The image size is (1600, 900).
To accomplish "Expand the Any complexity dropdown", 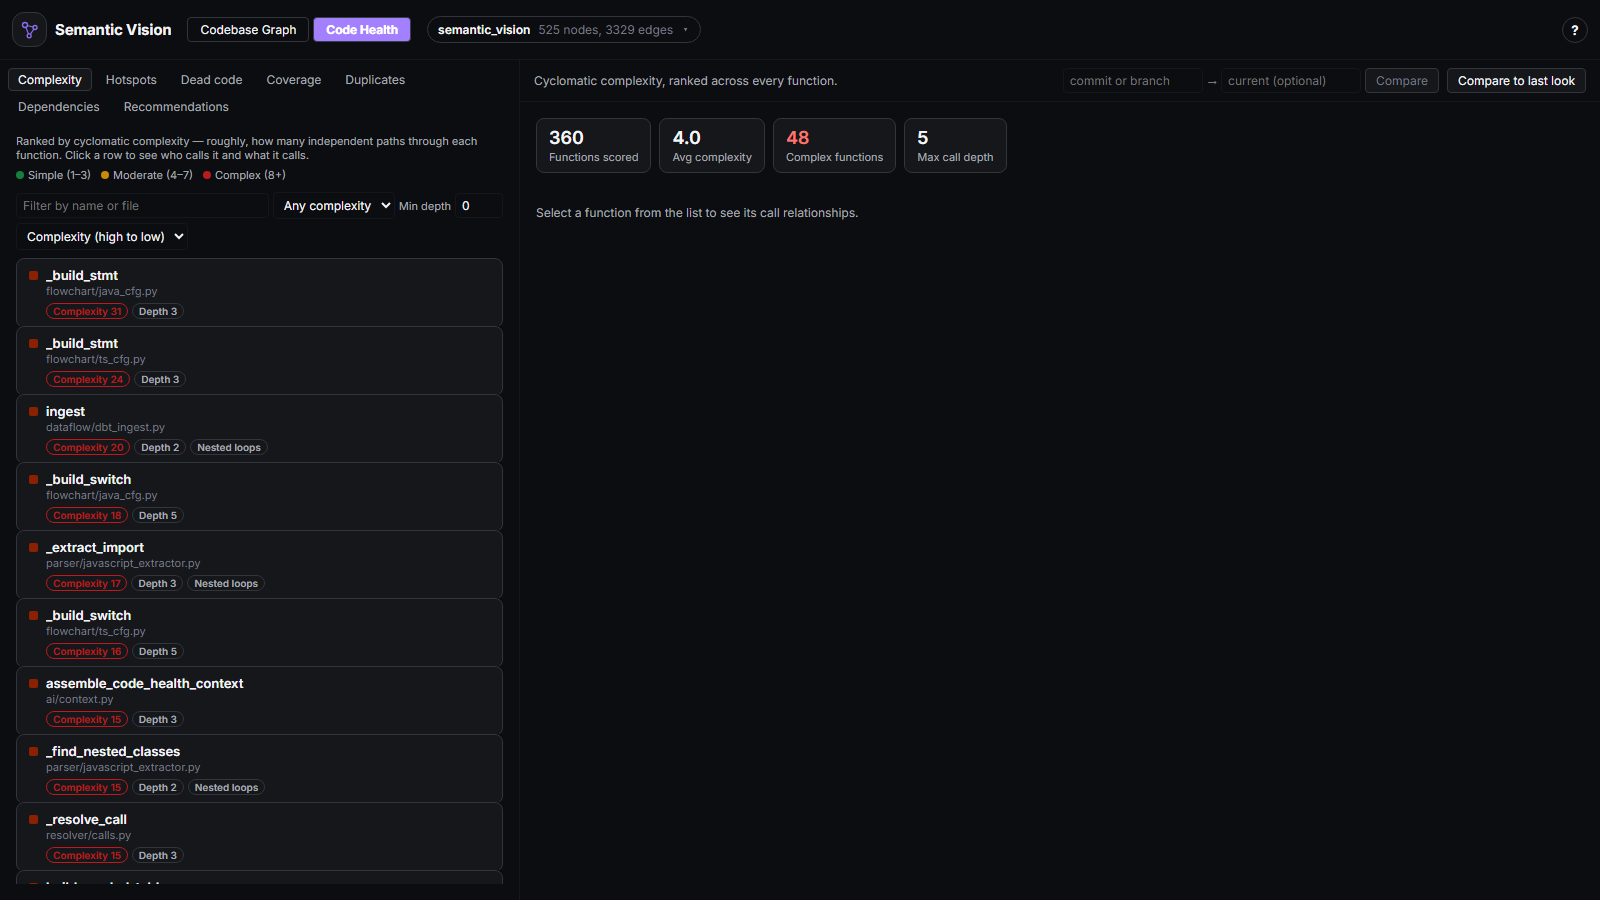I will click(335, 206).
